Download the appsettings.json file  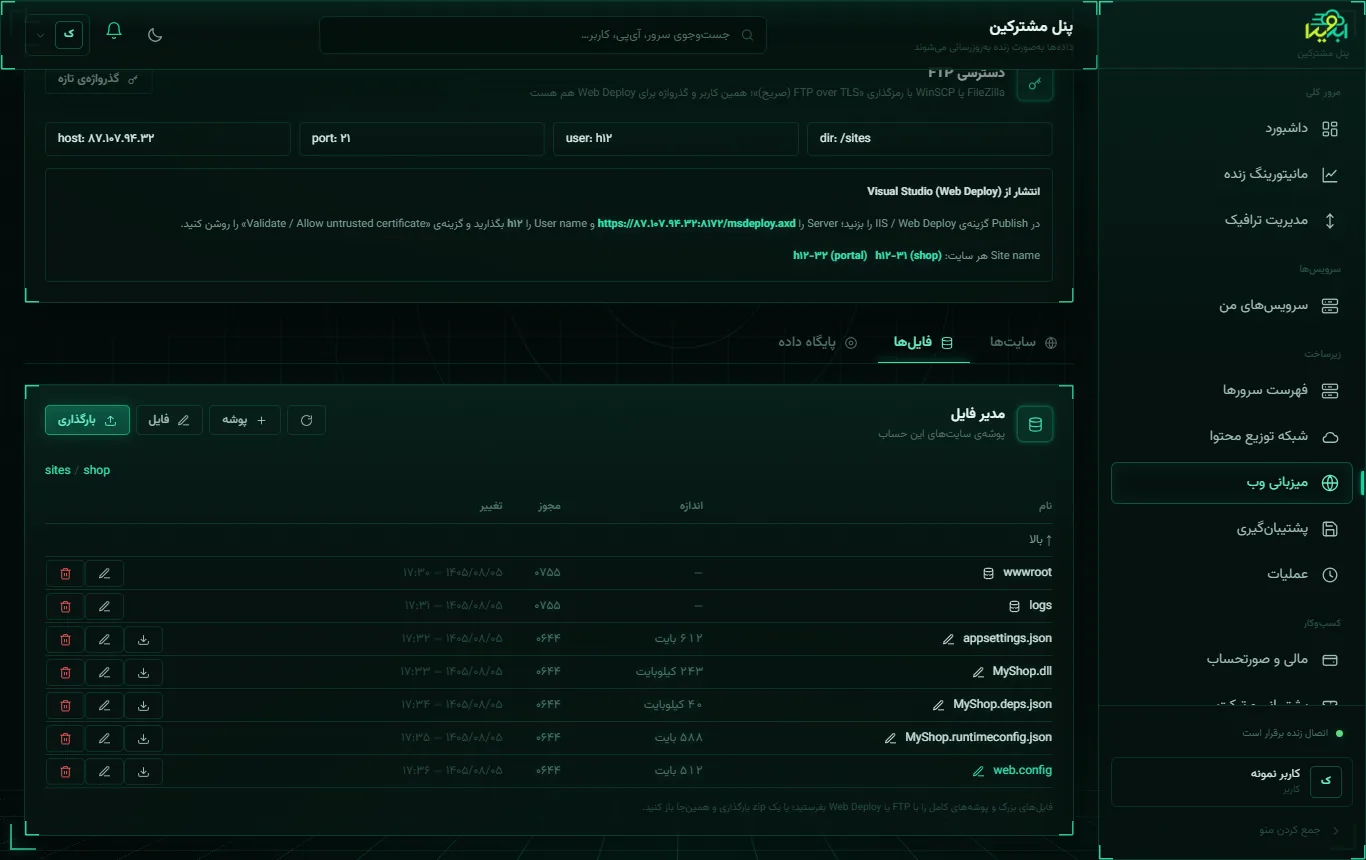[143, 639]
